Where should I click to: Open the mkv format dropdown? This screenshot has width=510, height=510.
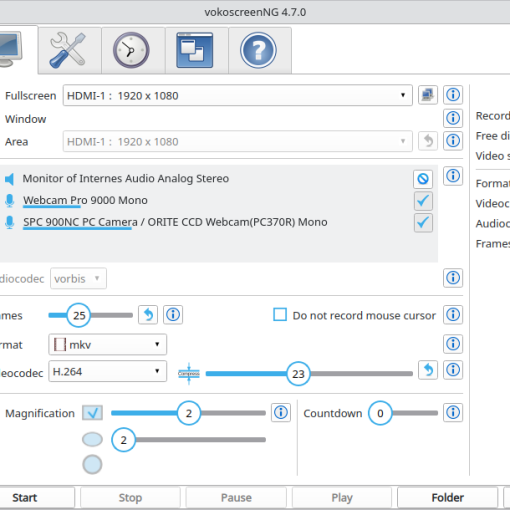click(x=108, y=344)
